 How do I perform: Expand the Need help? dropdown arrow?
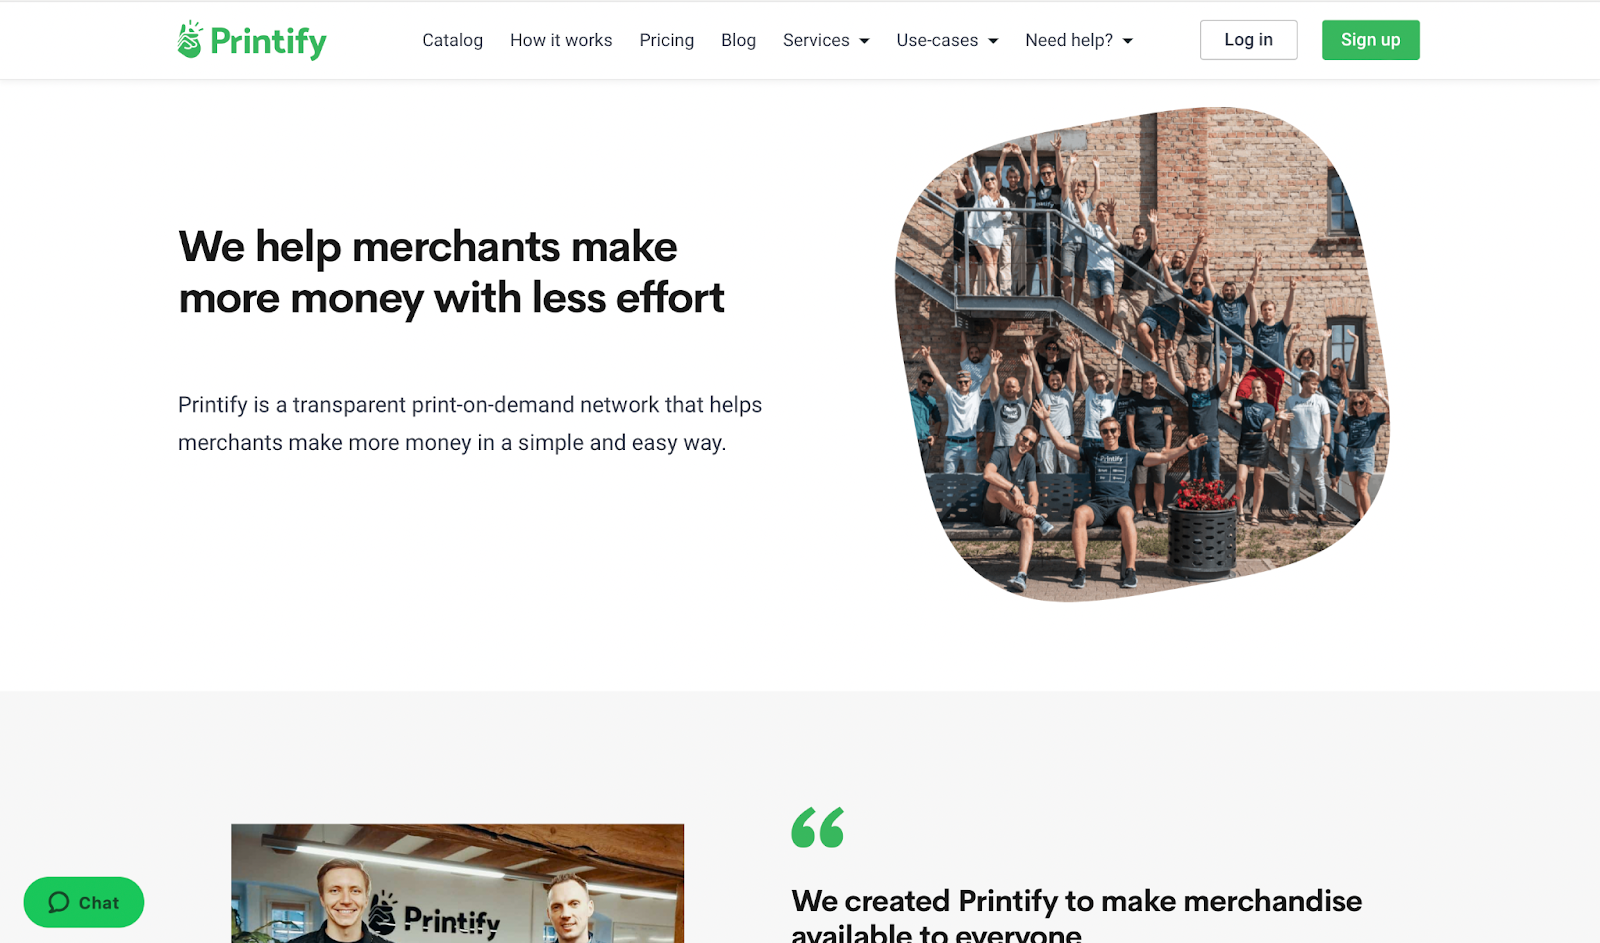point(1128,41)
